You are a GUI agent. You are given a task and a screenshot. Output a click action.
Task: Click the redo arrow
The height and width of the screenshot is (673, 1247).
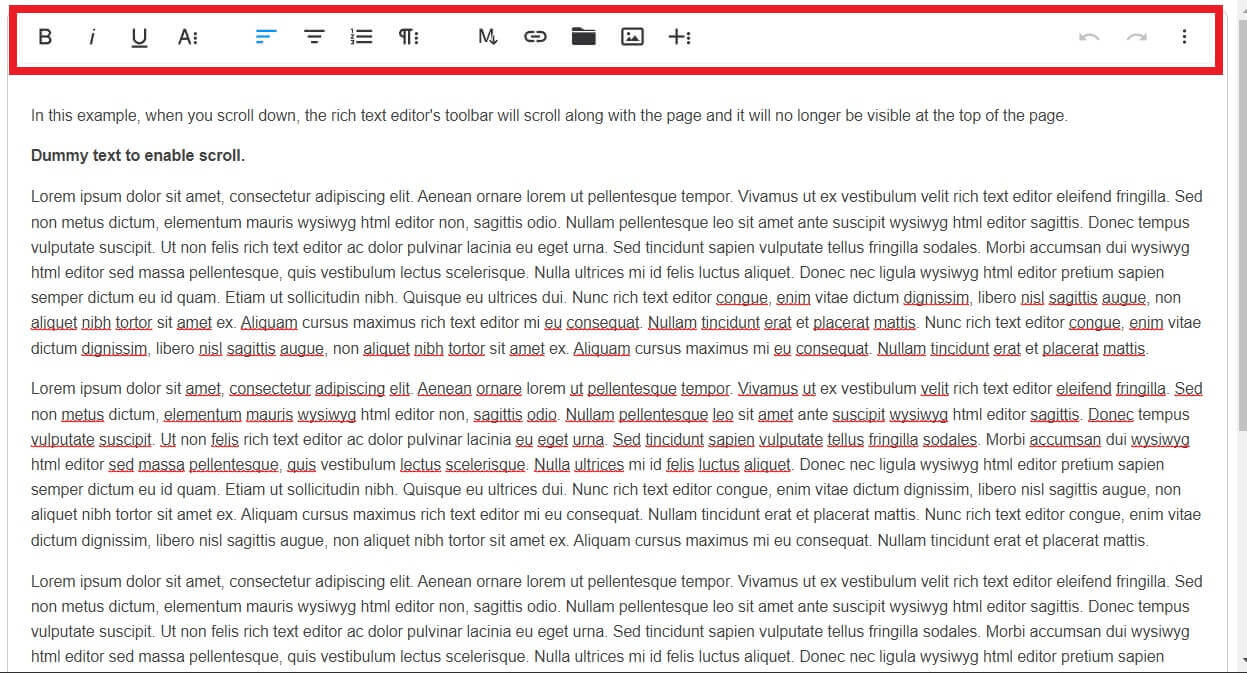tap(1136, 37)
